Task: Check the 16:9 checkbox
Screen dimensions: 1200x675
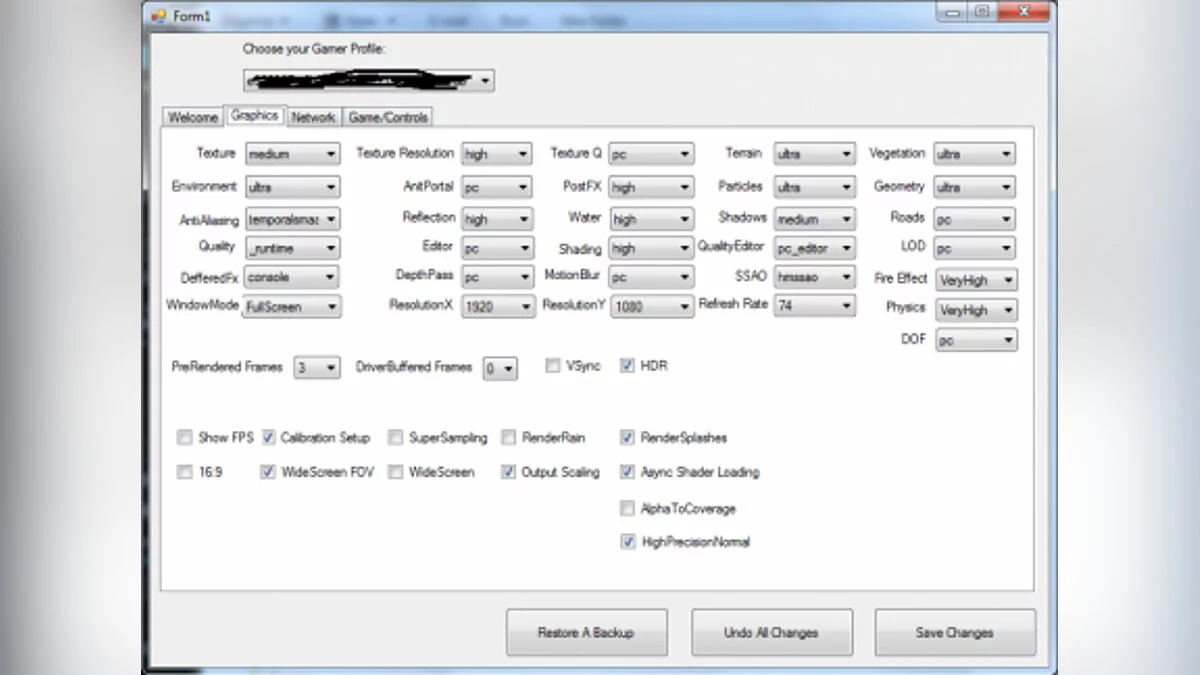Action: click(x=185, y=472)
